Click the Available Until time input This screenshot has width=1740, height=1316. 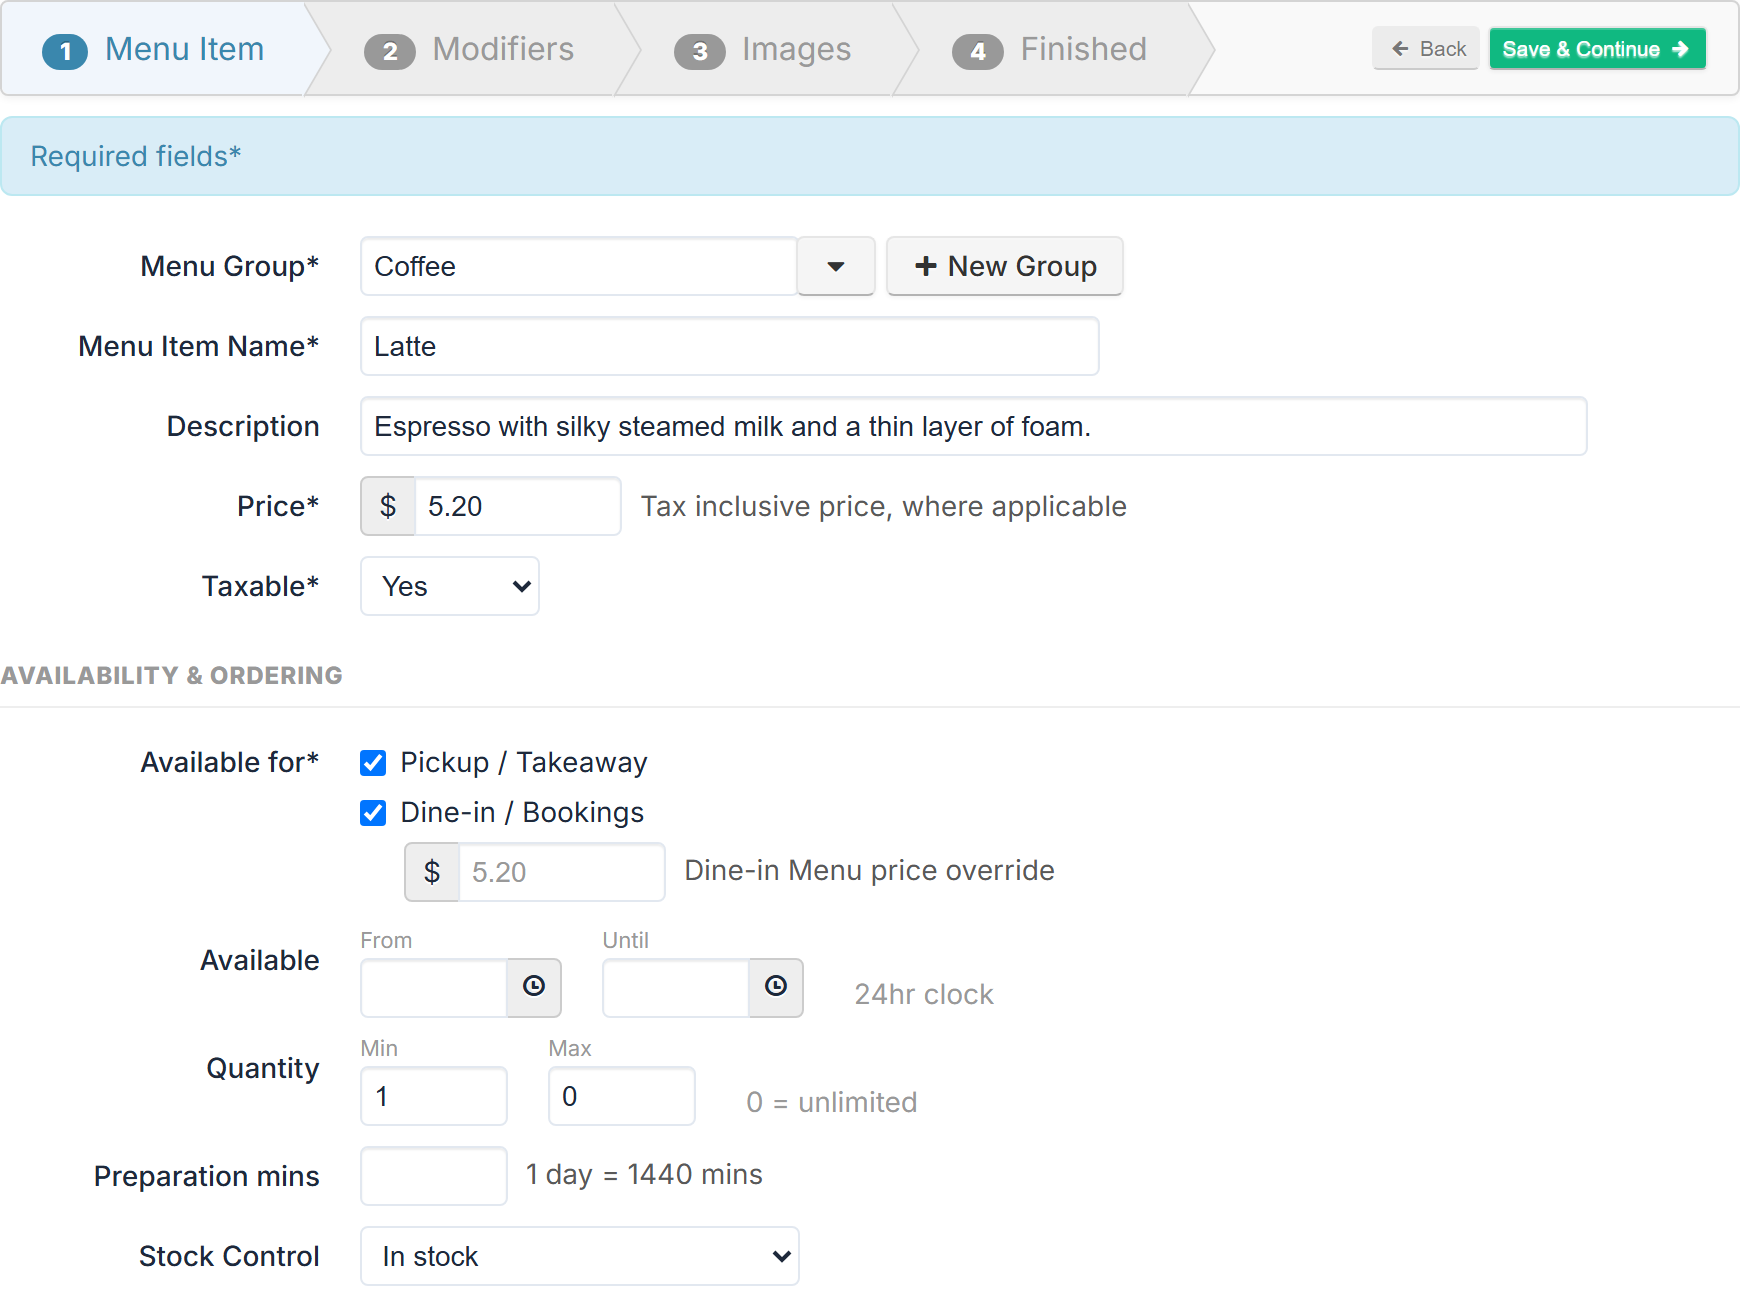point(676,988)
